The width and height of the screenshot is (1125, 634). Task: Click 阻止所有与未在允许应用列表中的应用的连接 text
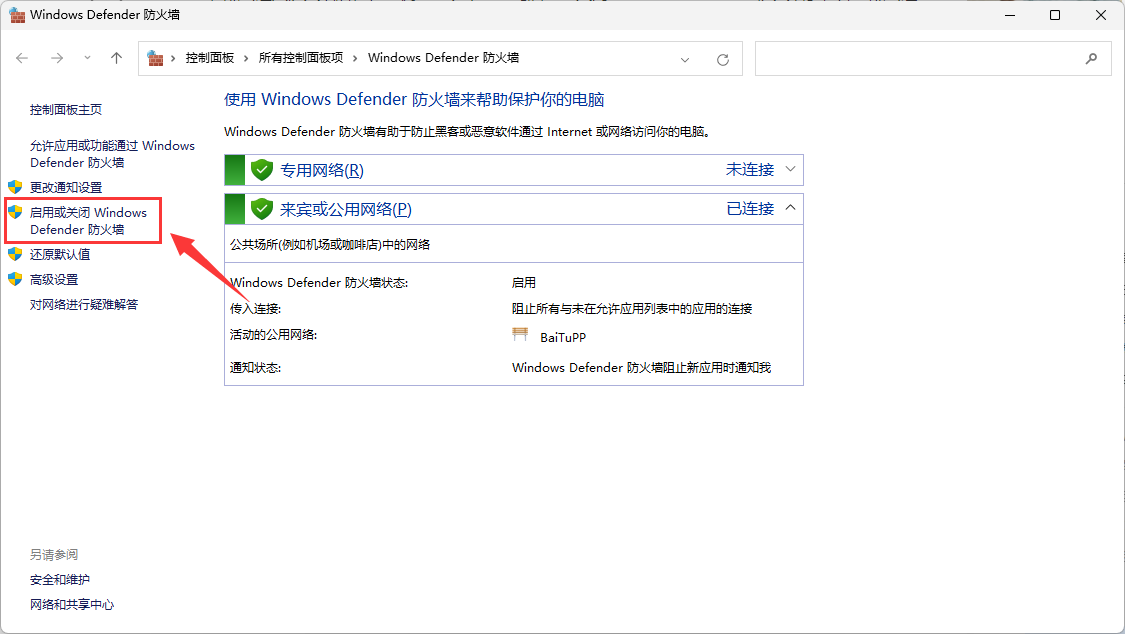coord(632,308)
